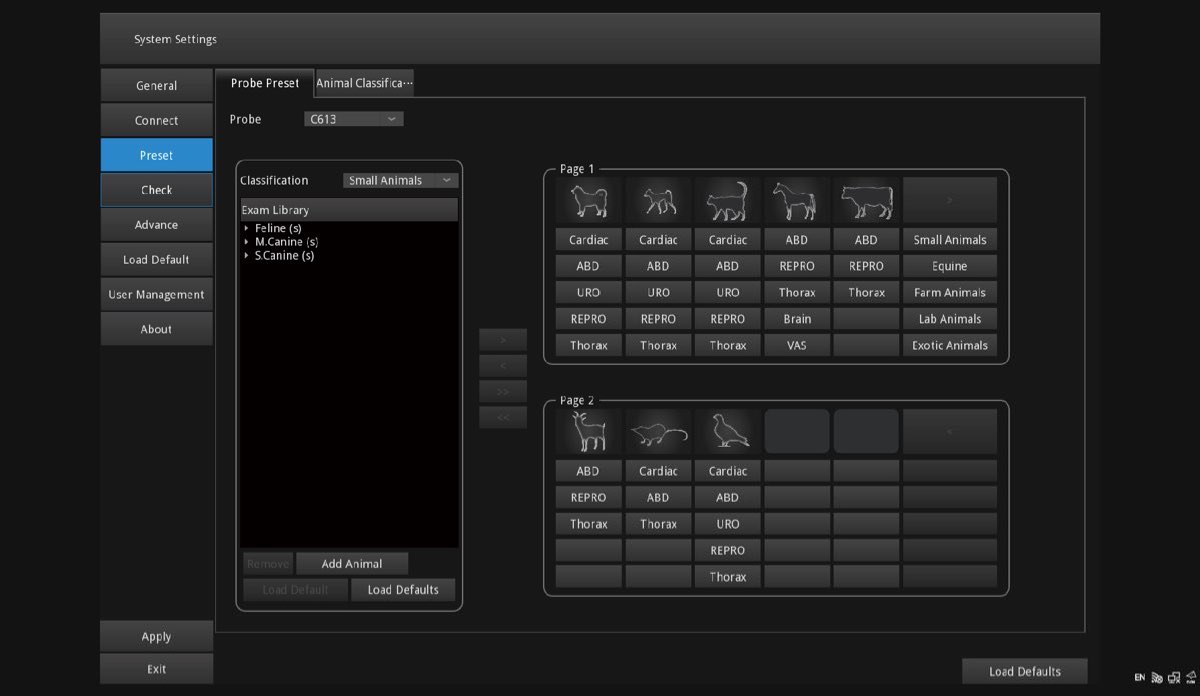This screenshot has height=696, width=1200.
Task: Select the cat icon on Page 1
Action: [x=727, y=201]
